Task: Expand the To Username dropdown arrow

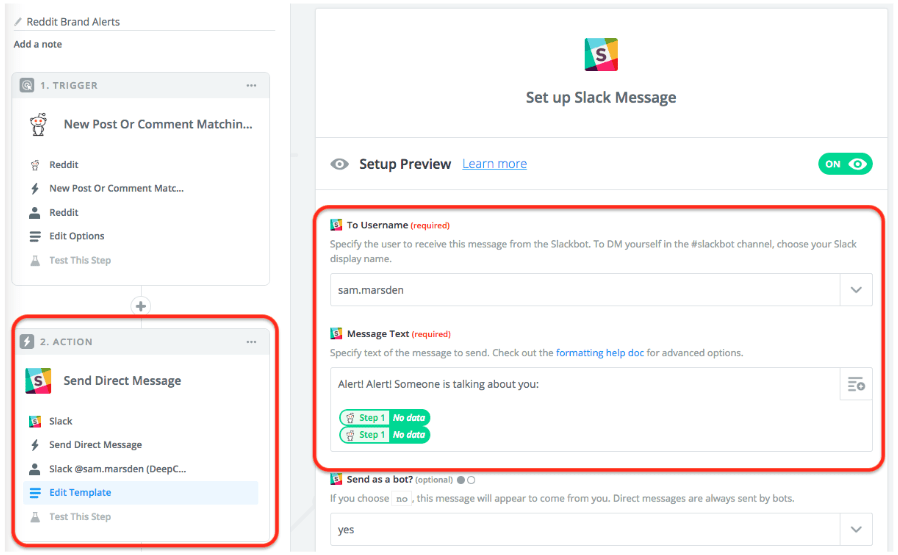Action: (856, 290)
